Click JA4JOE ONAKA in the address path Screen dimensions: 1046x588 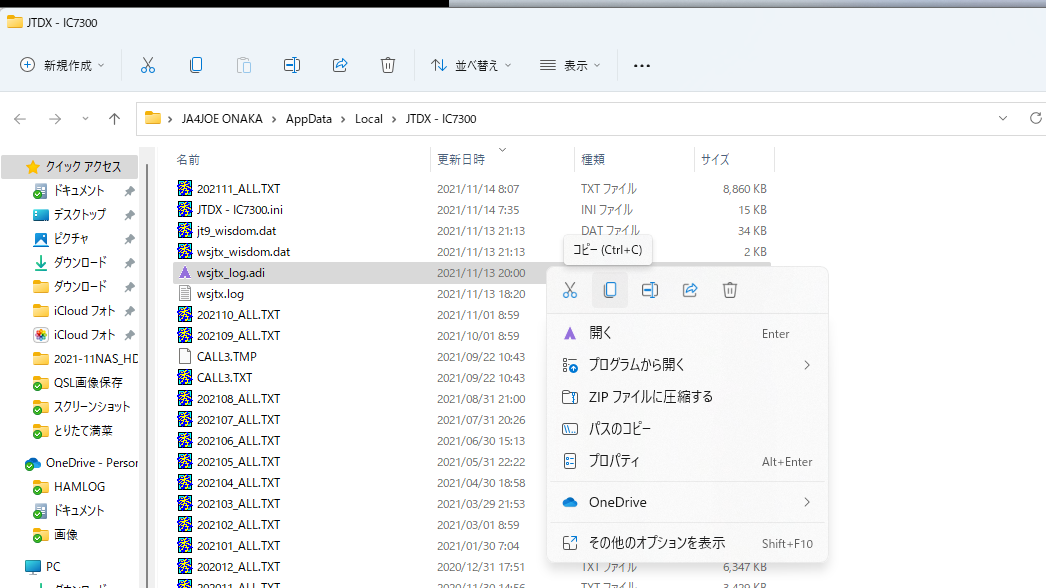[x=221, y=119]
